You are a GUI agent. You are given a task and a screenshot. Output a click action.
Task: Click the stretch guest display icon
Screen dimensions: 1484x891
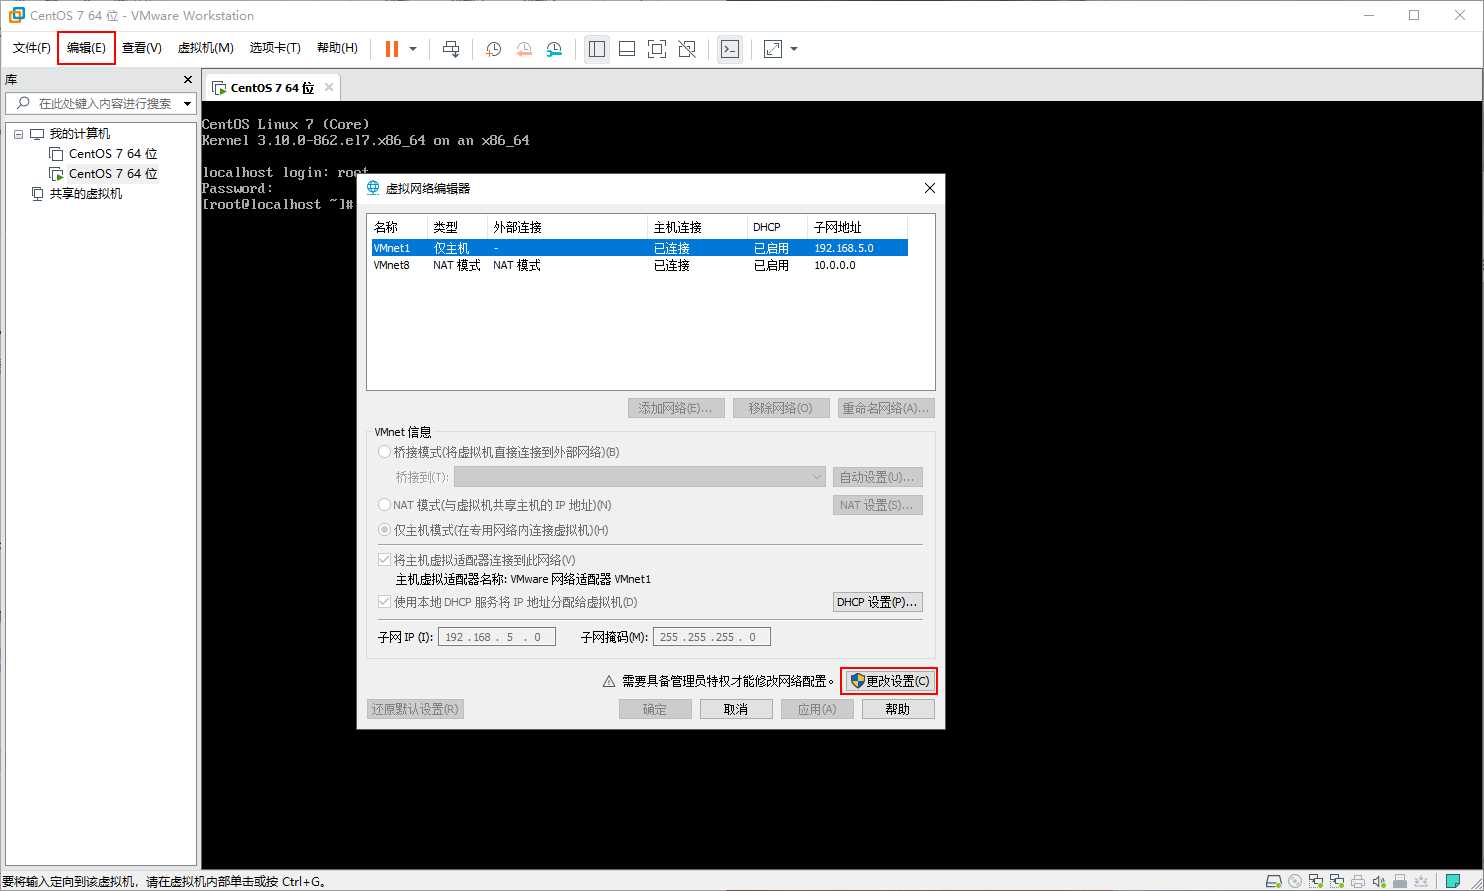pyautogui.click(x=773, y=49)
